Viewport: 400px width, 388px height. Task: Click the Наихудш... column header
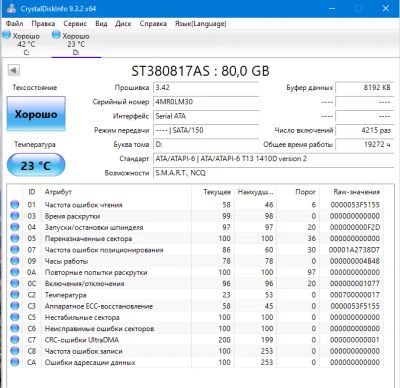(x=255, y=192)
